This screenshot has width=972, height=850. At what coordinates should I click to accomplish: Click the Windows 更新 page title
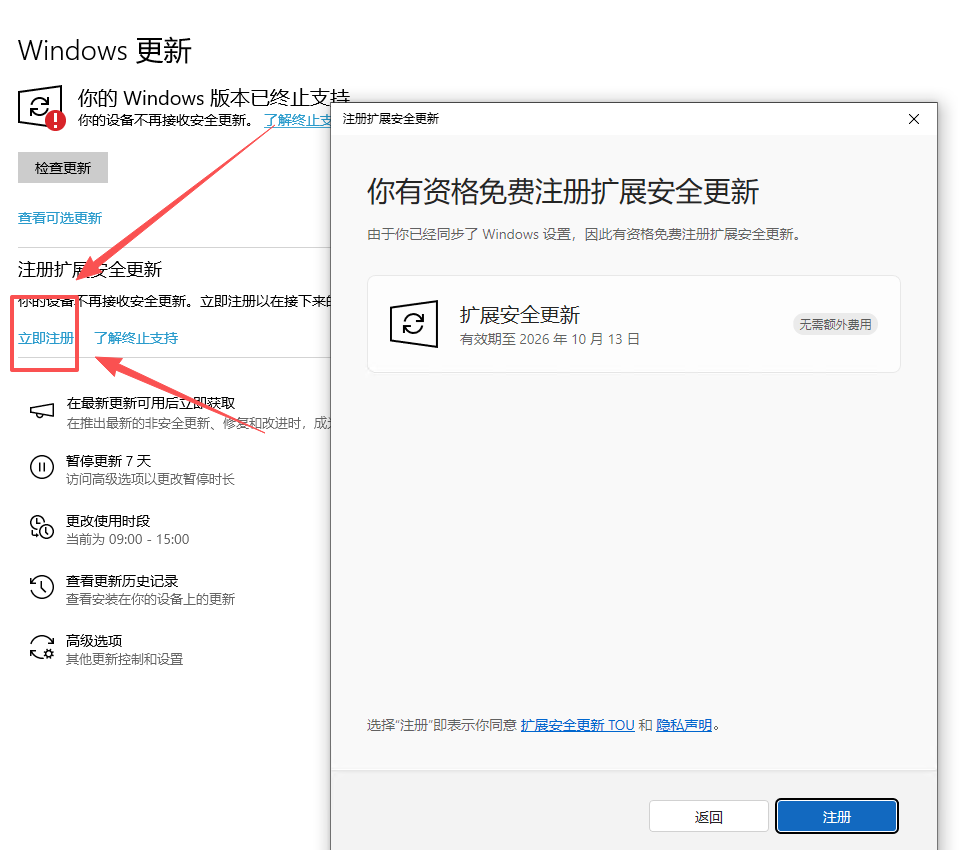105,50
